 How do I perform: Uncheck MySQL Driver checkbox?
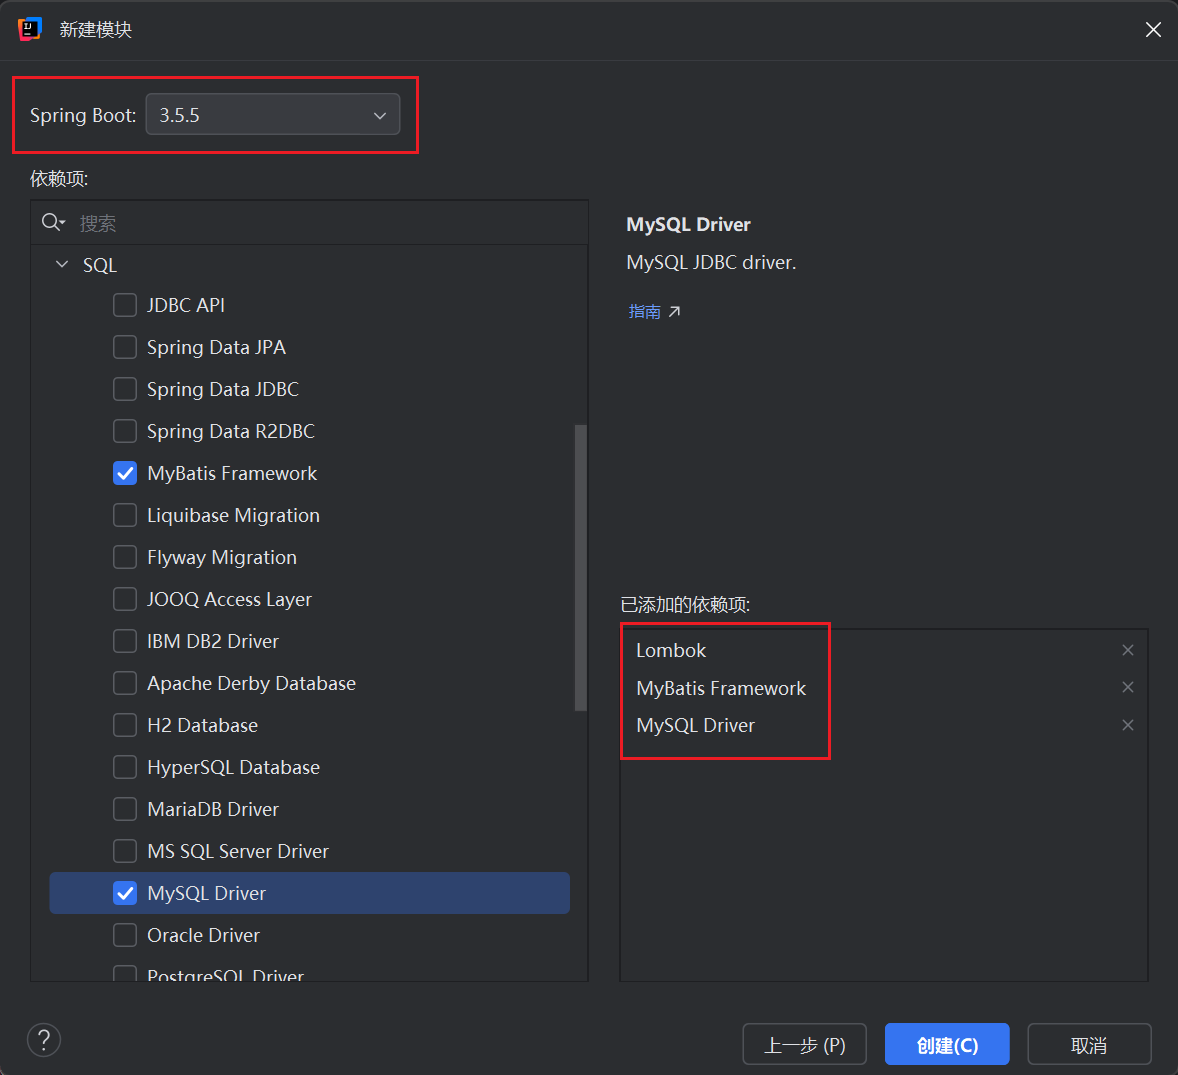pyautogui.click(x=125, y=893)
